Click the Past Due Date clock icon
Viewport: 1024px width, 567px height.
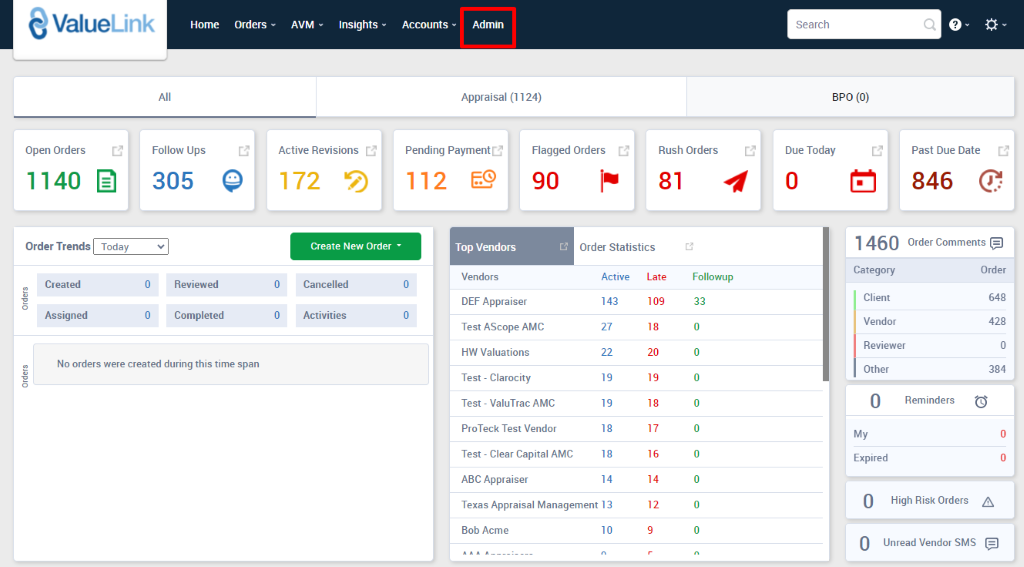[x=991, y=181]
